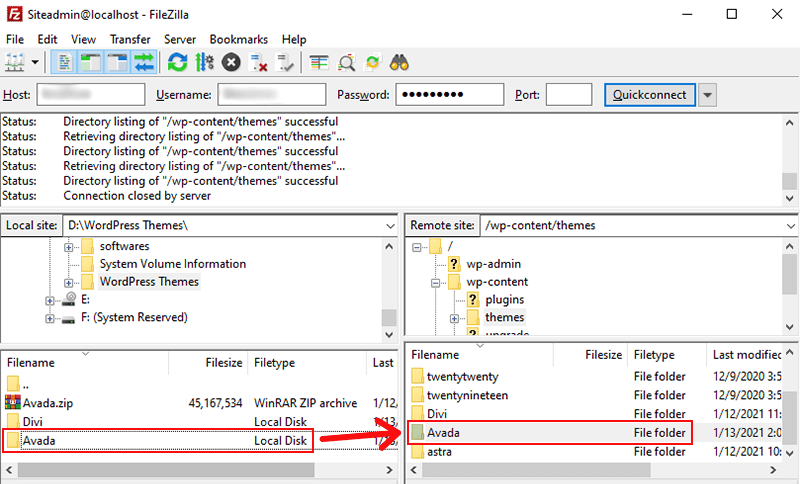Image resolution: width=800 pixels, height=484 pixels.
Task: Toggle directory comparison
Action: coord(346,63)
